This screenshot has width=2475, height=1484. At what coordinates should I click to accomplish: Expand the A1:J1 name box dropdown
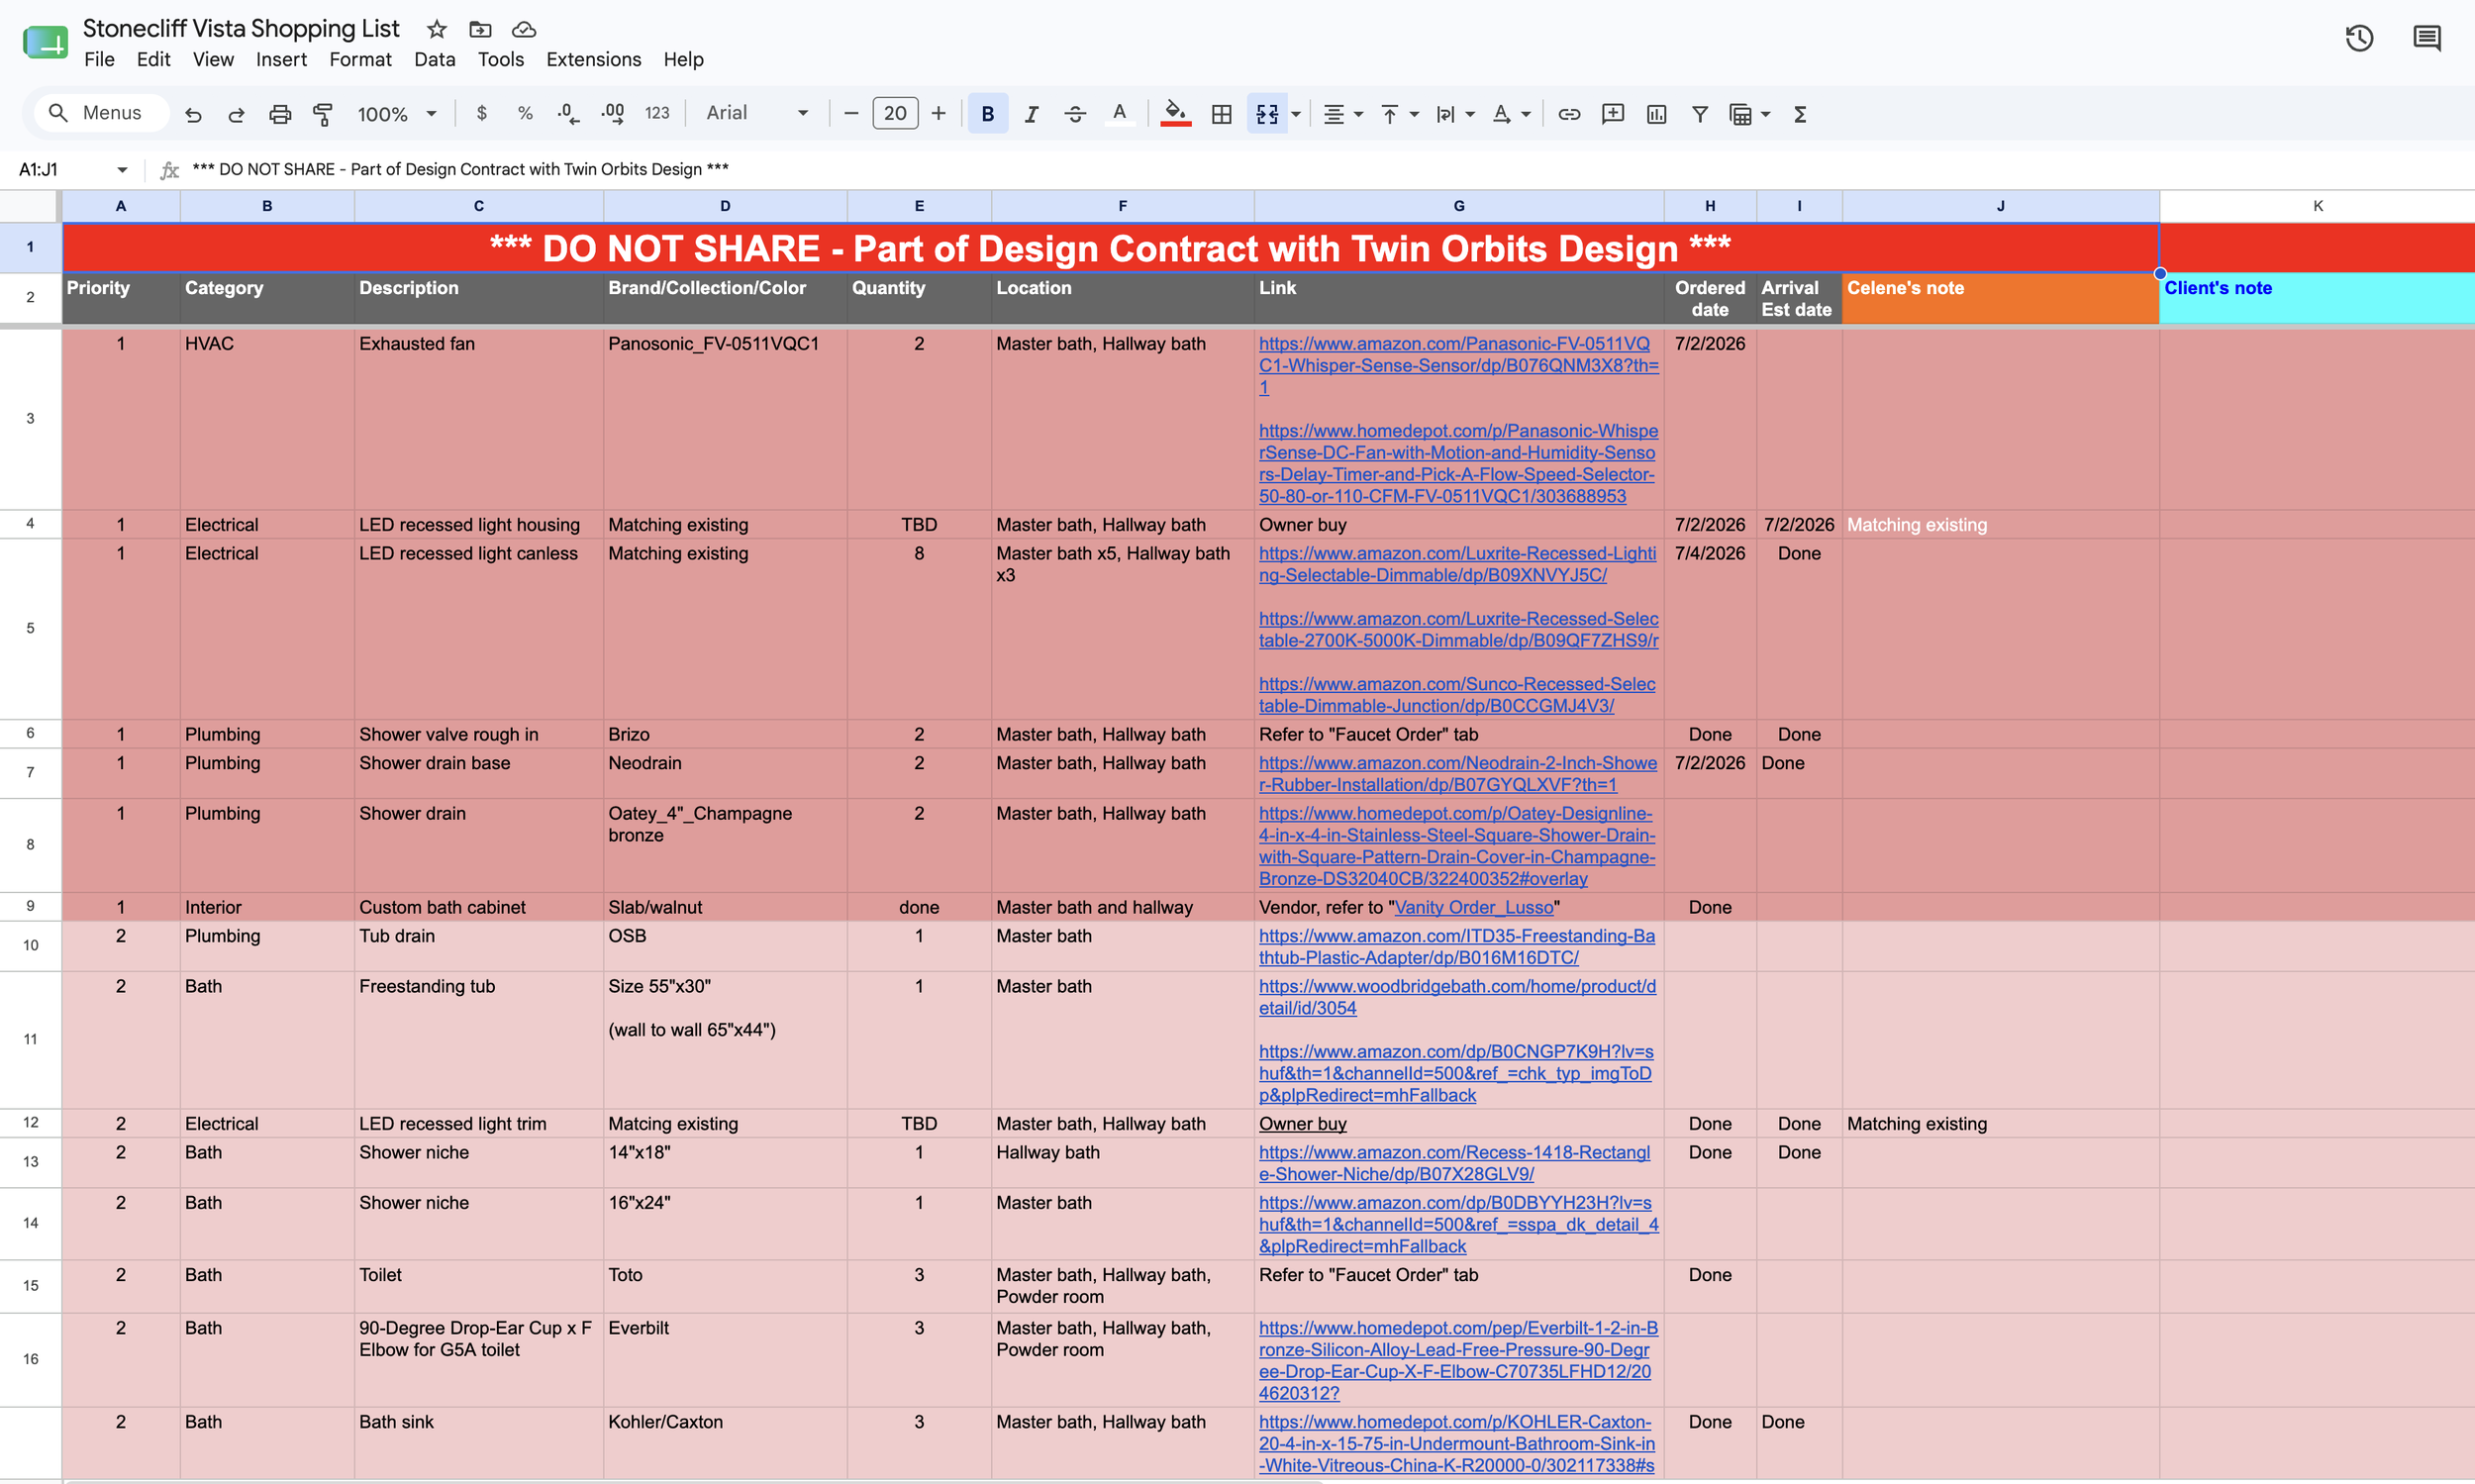pos(122,170)
